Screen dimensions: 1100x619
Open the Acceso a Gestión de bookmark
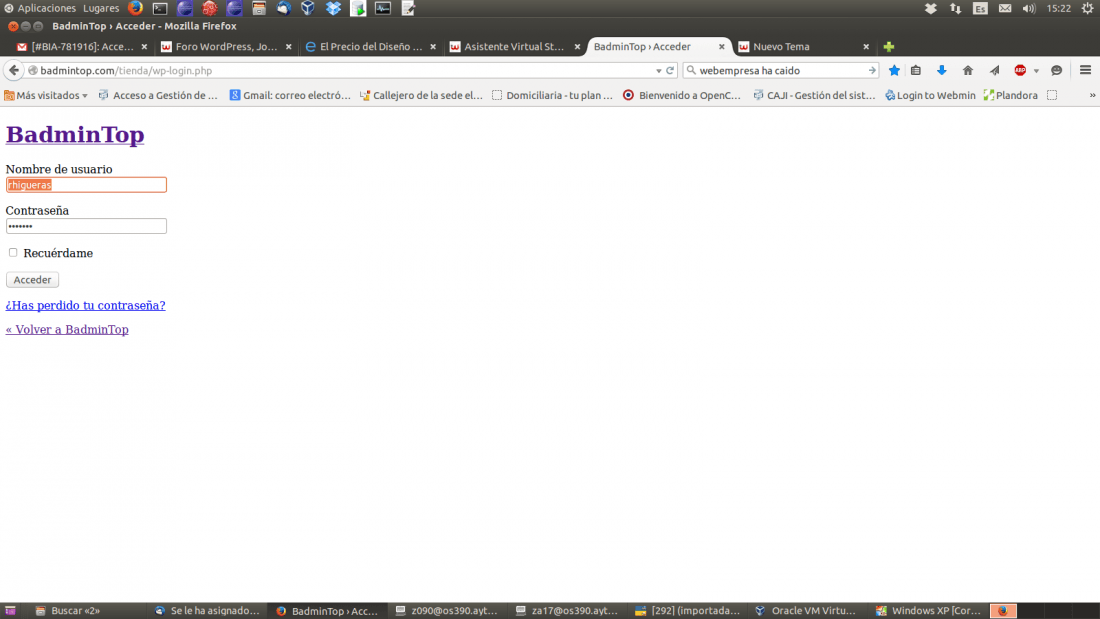point(159,95)
